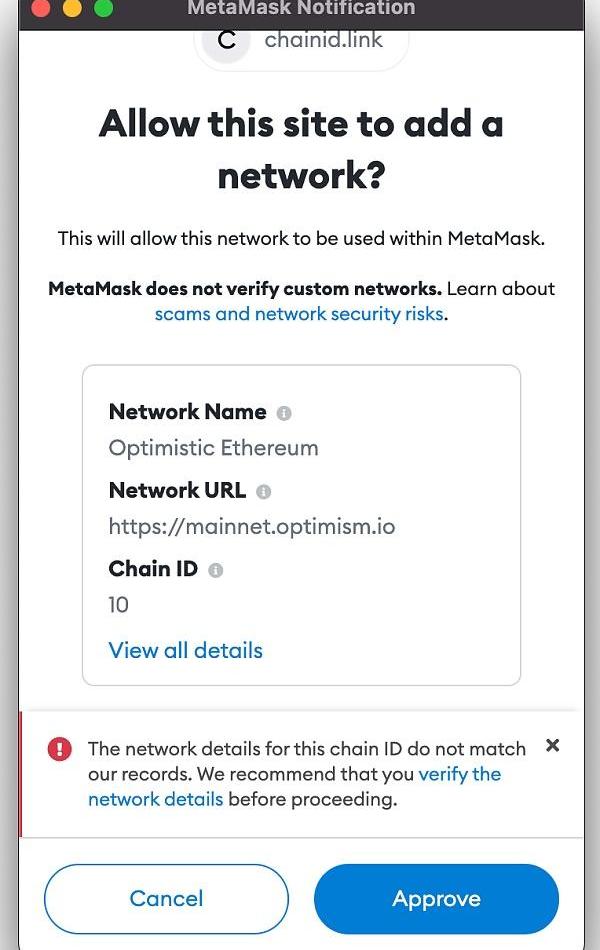Open scams and network security risks link

pyautogui.click(x=300, y=314)
